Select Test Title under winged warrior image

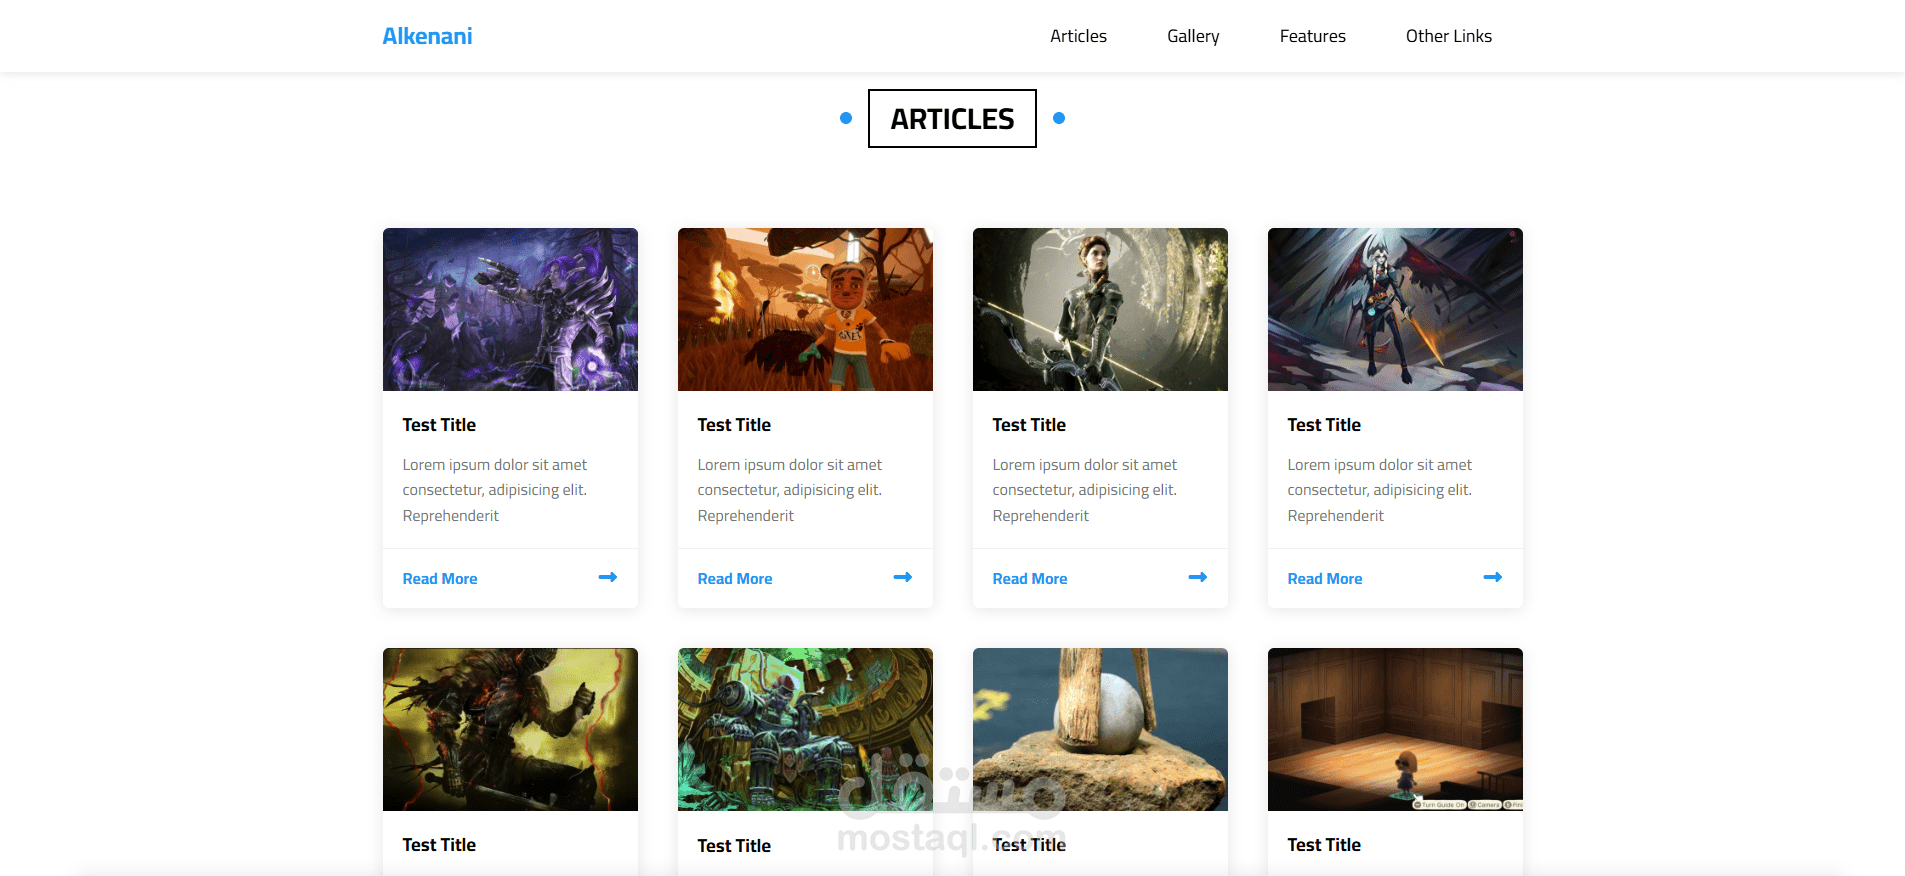tap(1324, 425)
